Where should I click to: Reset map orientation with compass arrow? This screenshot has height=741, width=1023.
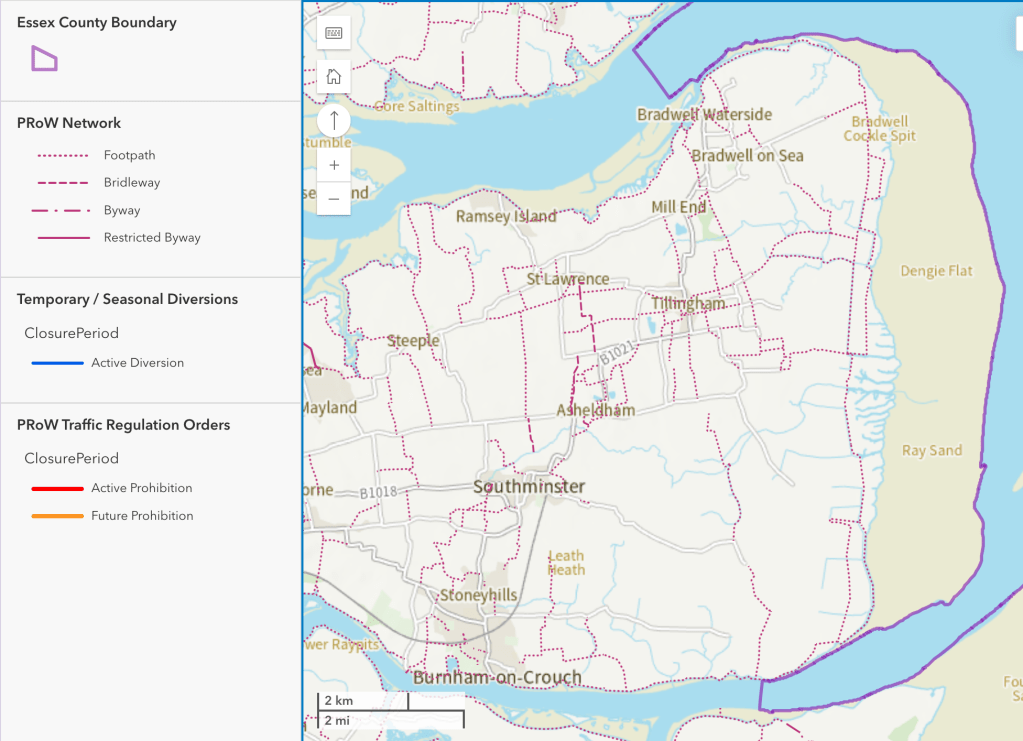point(334,121)
